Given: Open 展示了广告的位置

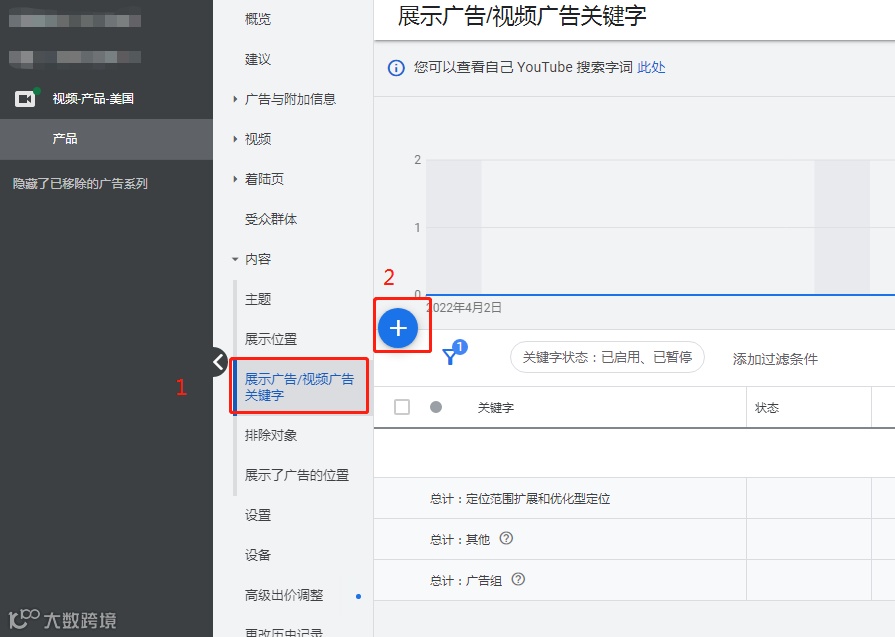Looking at the screenshot, I should (x=297, y=475).
